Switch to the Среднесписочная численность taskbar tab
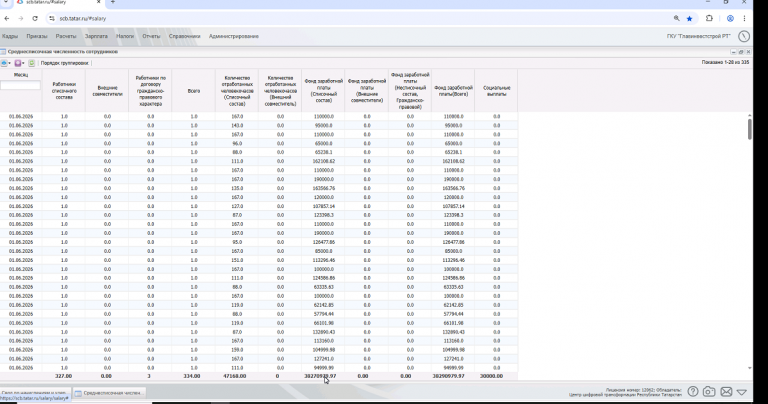This screenshot has width=768, height=404. (109, 393)
